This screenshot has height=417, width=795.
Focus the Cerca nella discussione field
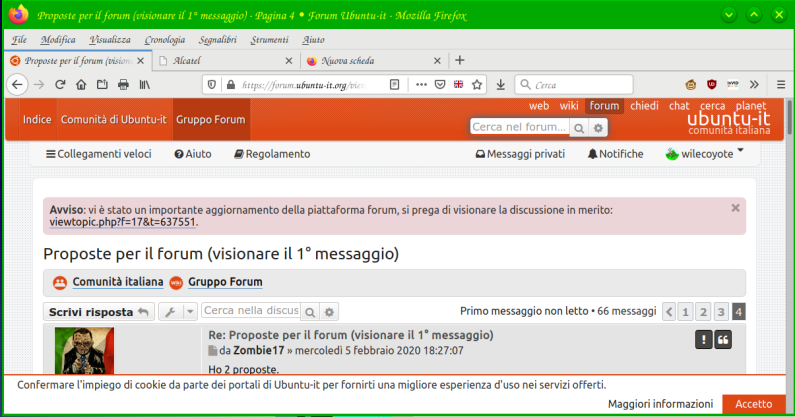pyautogui.click(x=251, y=310)
